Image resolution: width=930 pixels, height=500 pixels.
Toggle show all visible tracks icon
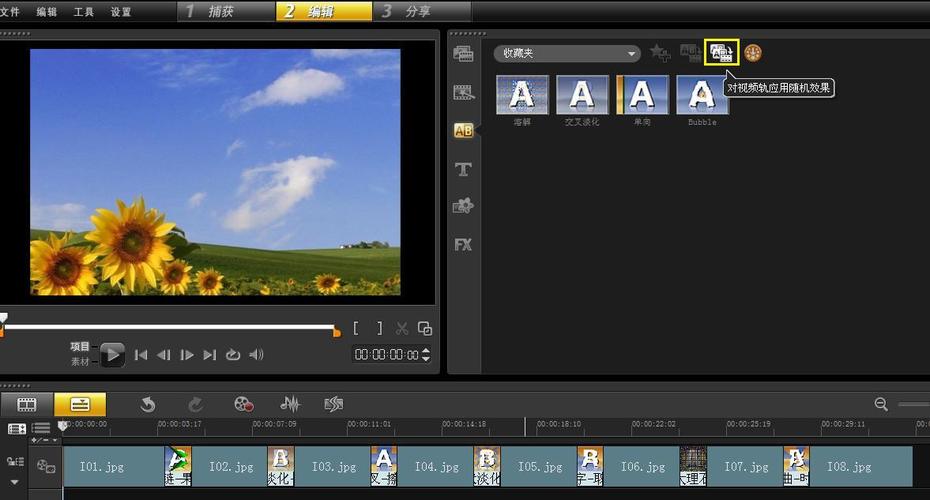[17, 428]
